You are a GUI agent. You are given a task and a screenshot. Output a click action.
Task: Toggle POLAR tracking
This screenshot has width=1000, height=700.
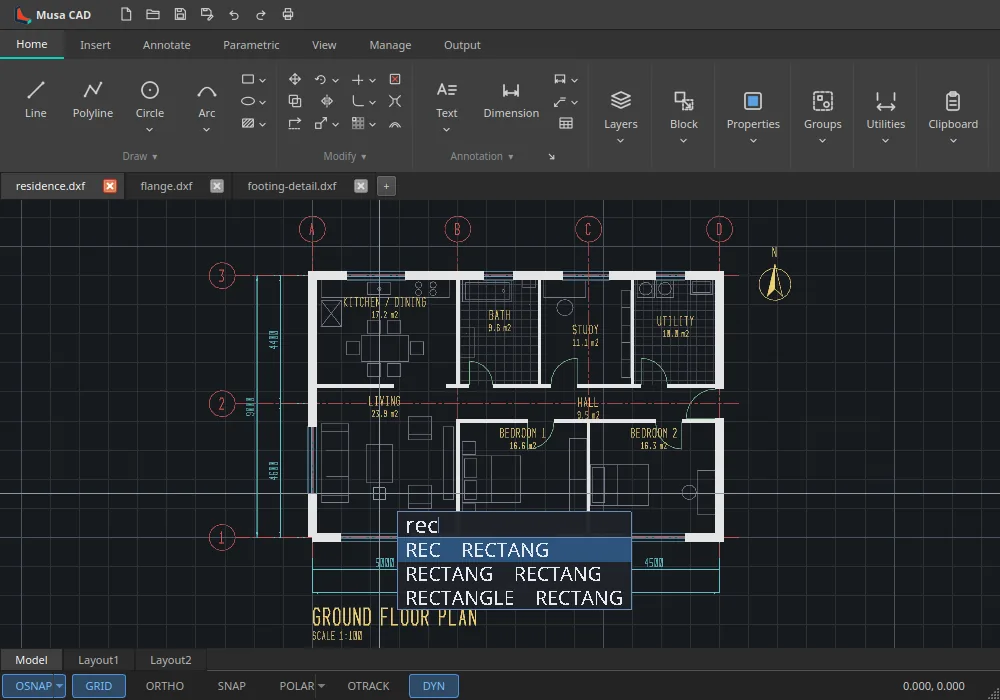[297, 686]
